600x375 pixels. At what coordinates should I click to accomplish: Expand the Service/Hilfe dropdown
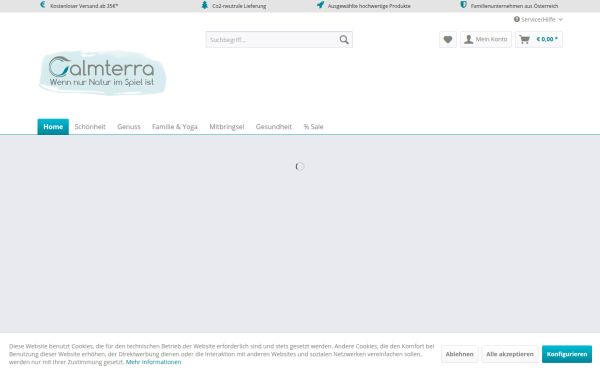coord(538,19)
